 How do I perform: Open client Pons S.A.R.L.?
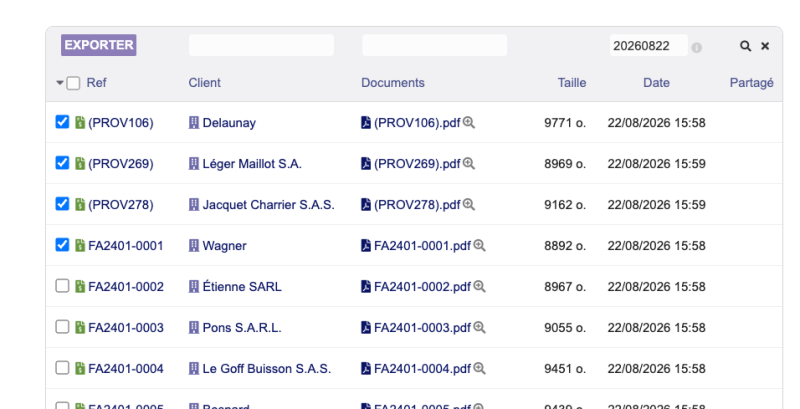[x=242, y=328]
